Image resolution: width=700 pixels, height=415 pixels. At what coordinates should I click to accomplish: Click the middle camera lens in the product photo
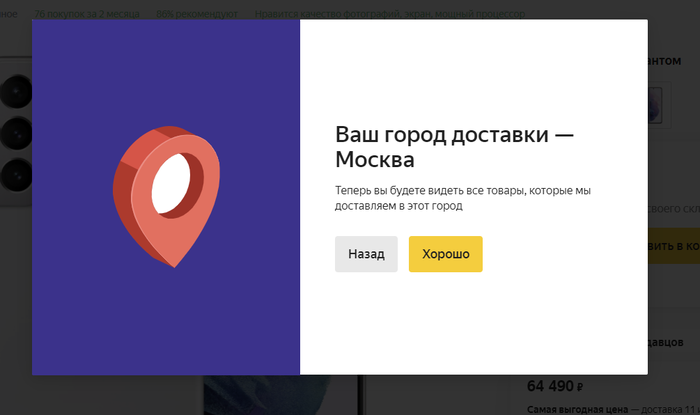pos(16,133)
